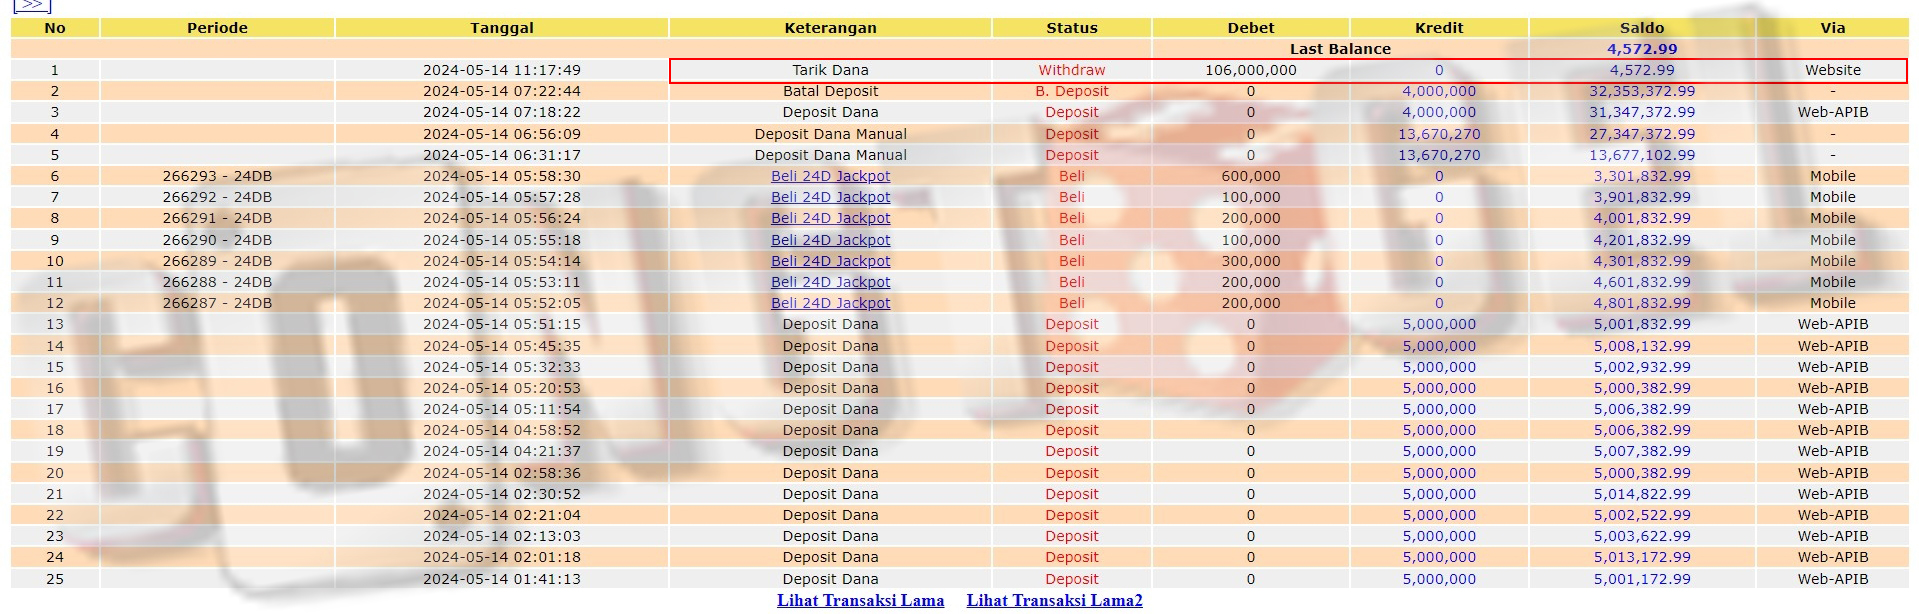1919x614 pixels.
Task: Click the Keterangan column header
Action: [x=830, y=28]
